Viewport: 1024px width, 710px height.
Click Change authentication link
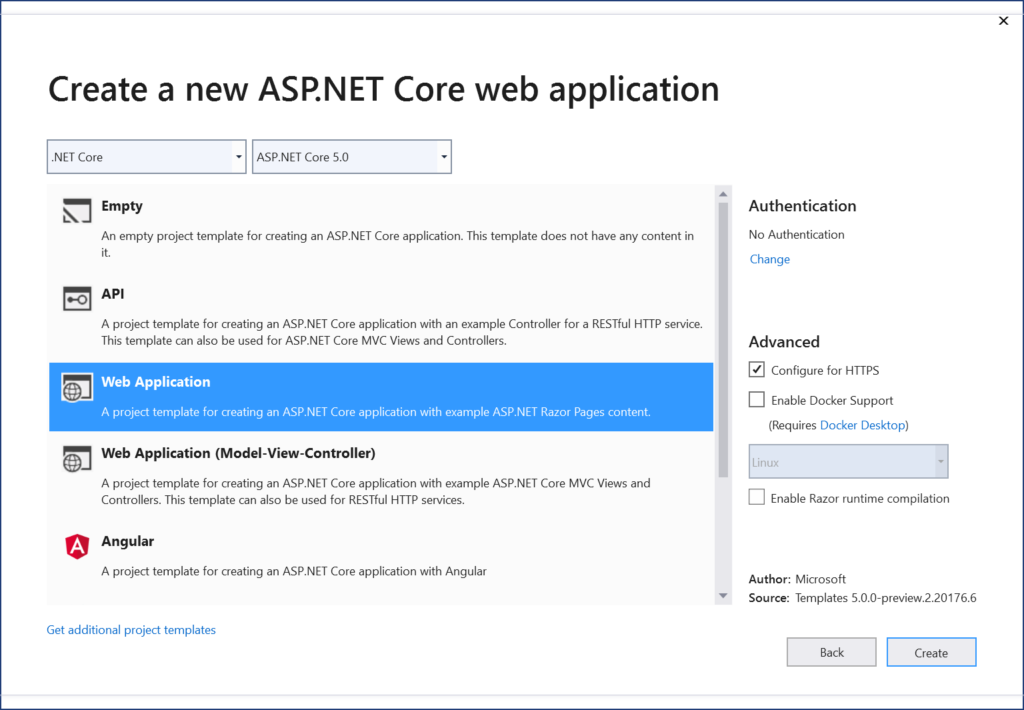[x=769, y=259]
